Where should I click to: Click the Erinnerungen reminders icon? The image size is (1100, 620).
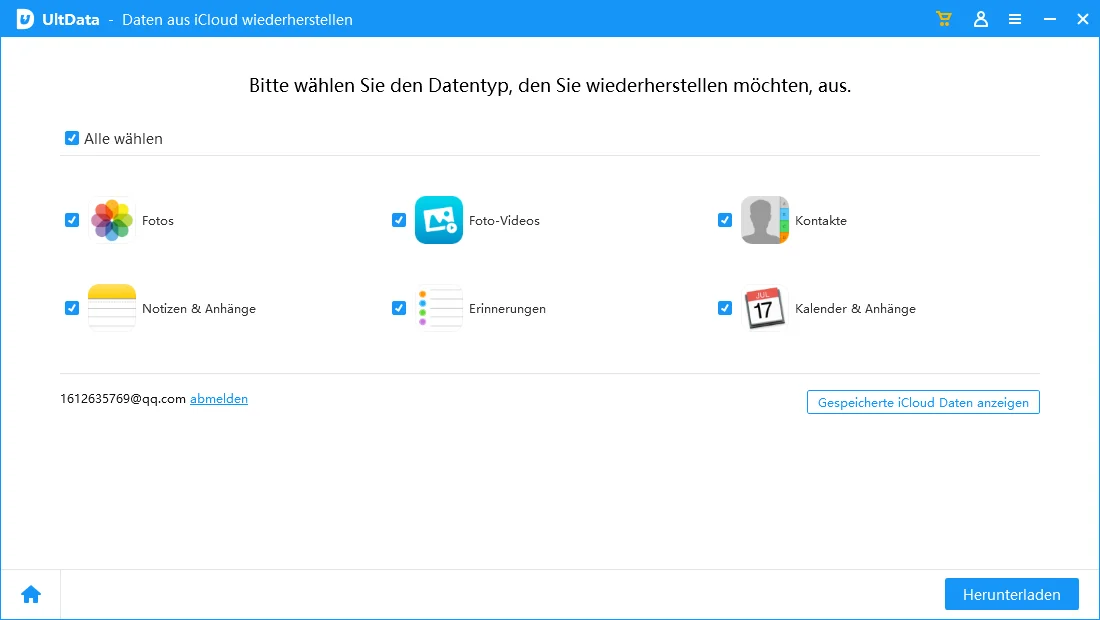(x=439, y=308)
